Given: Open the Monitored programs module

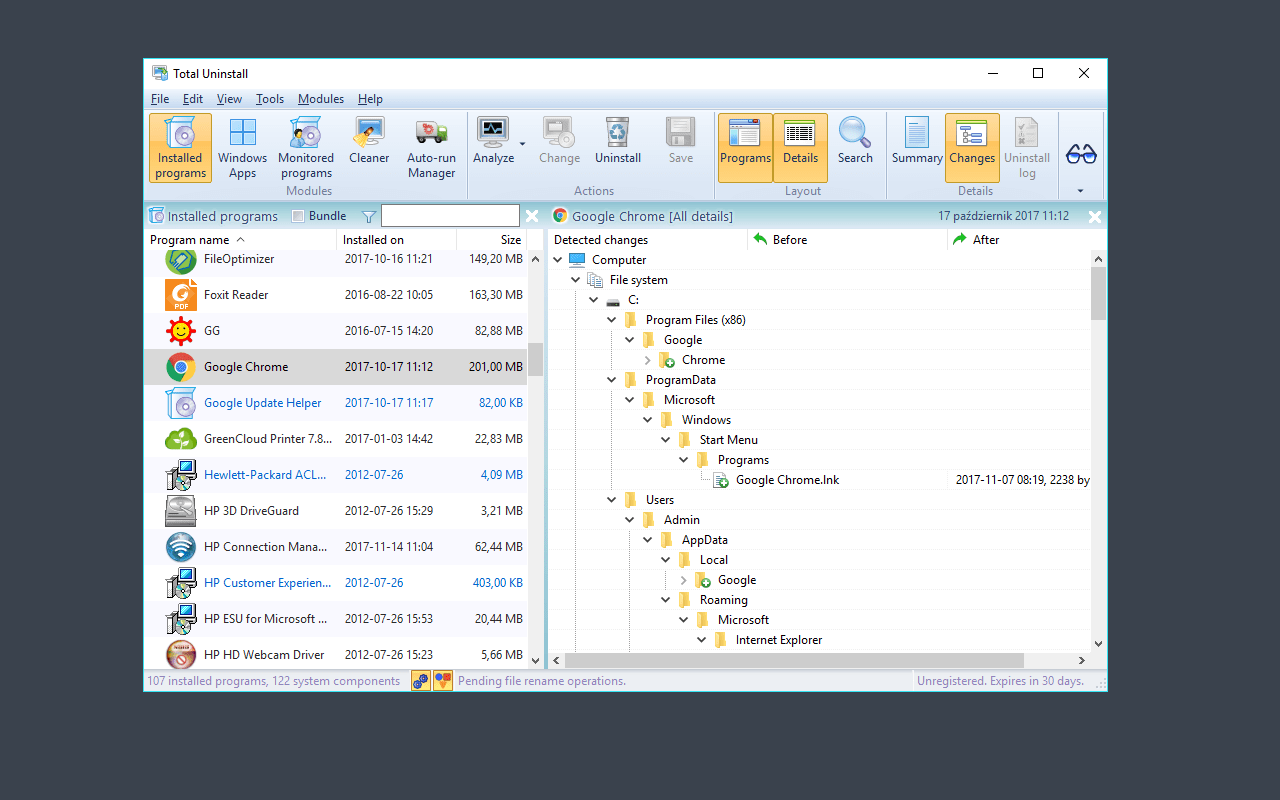Looking at the screenshot, I should (306, 148).
